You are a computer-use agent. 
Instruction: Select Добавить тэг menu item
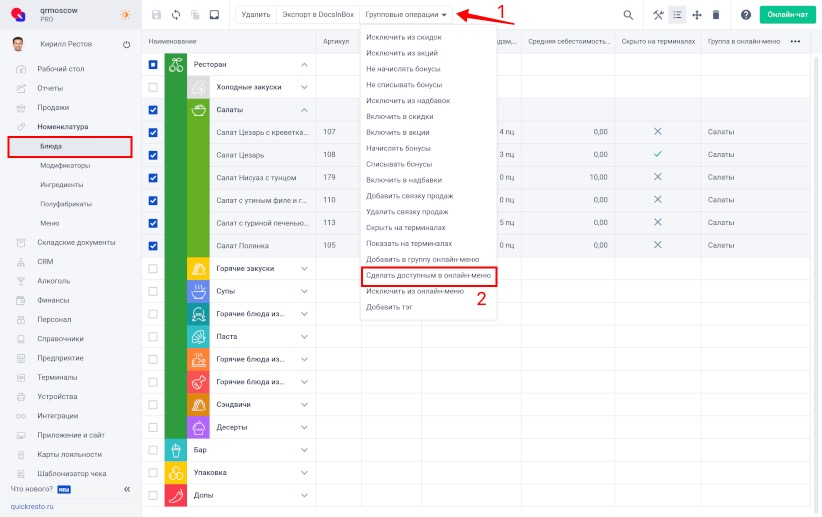(x=389, y=307)
